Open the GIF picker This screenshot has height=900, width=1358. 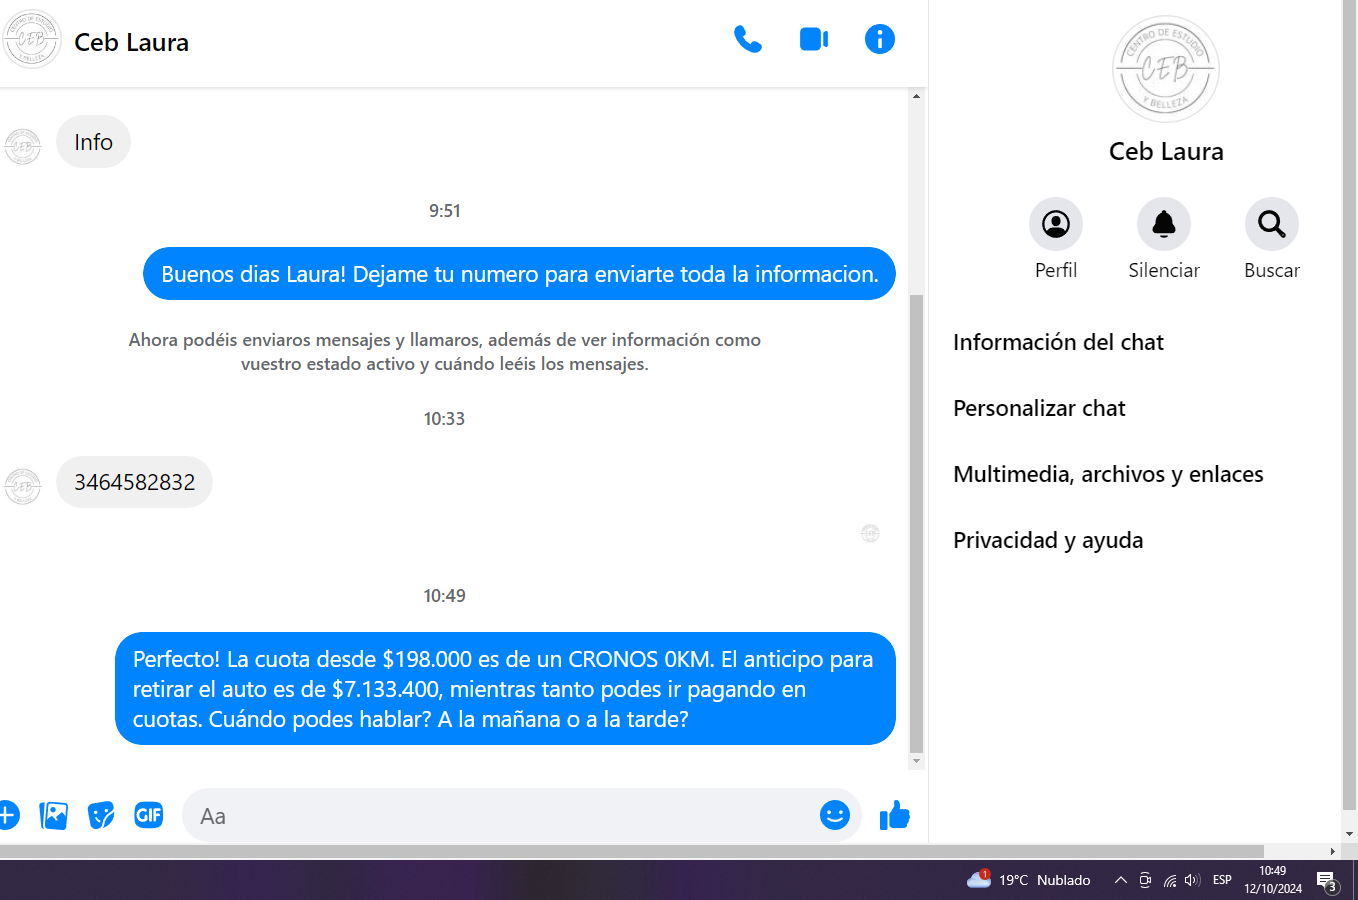(x=148, y=816)
